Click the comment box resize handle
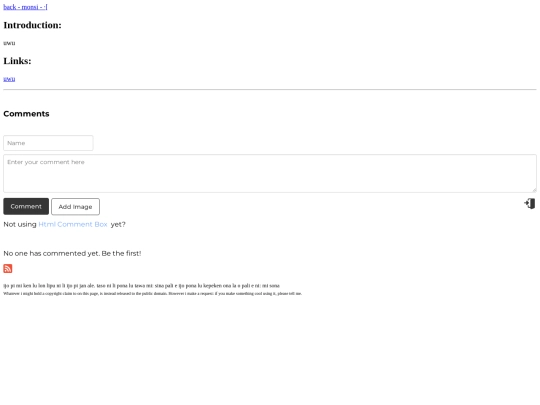This screenshot has height=405, width=540. [534, 190]
